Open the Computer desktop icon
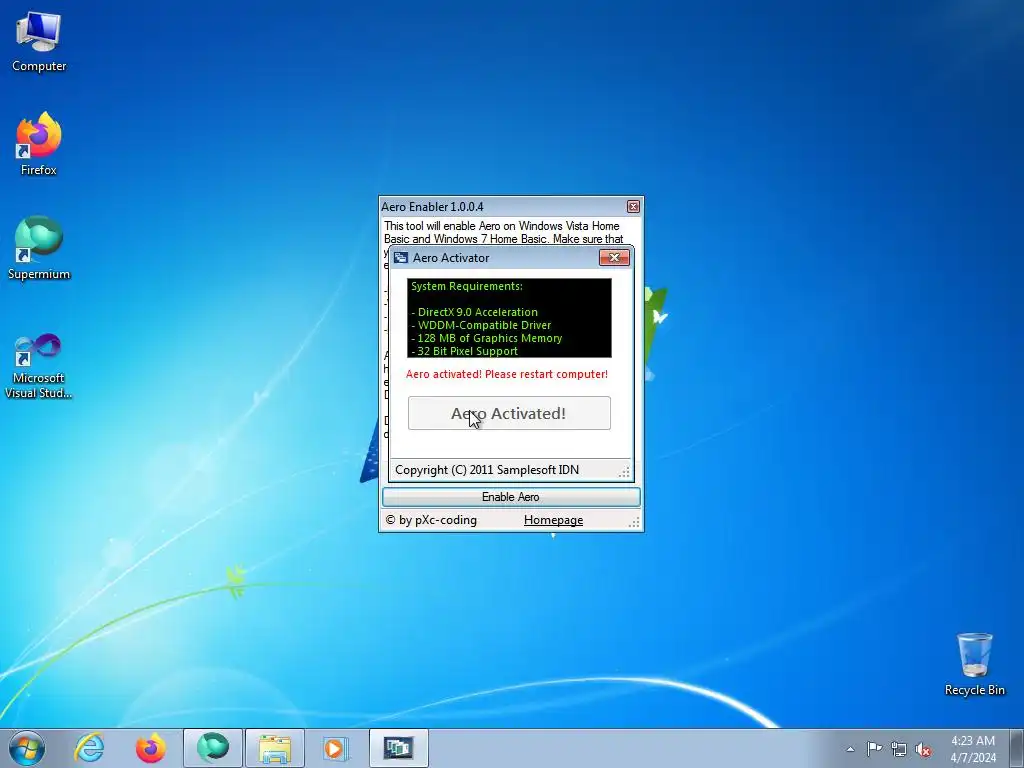1024x768 pixels. coord(39,42)
